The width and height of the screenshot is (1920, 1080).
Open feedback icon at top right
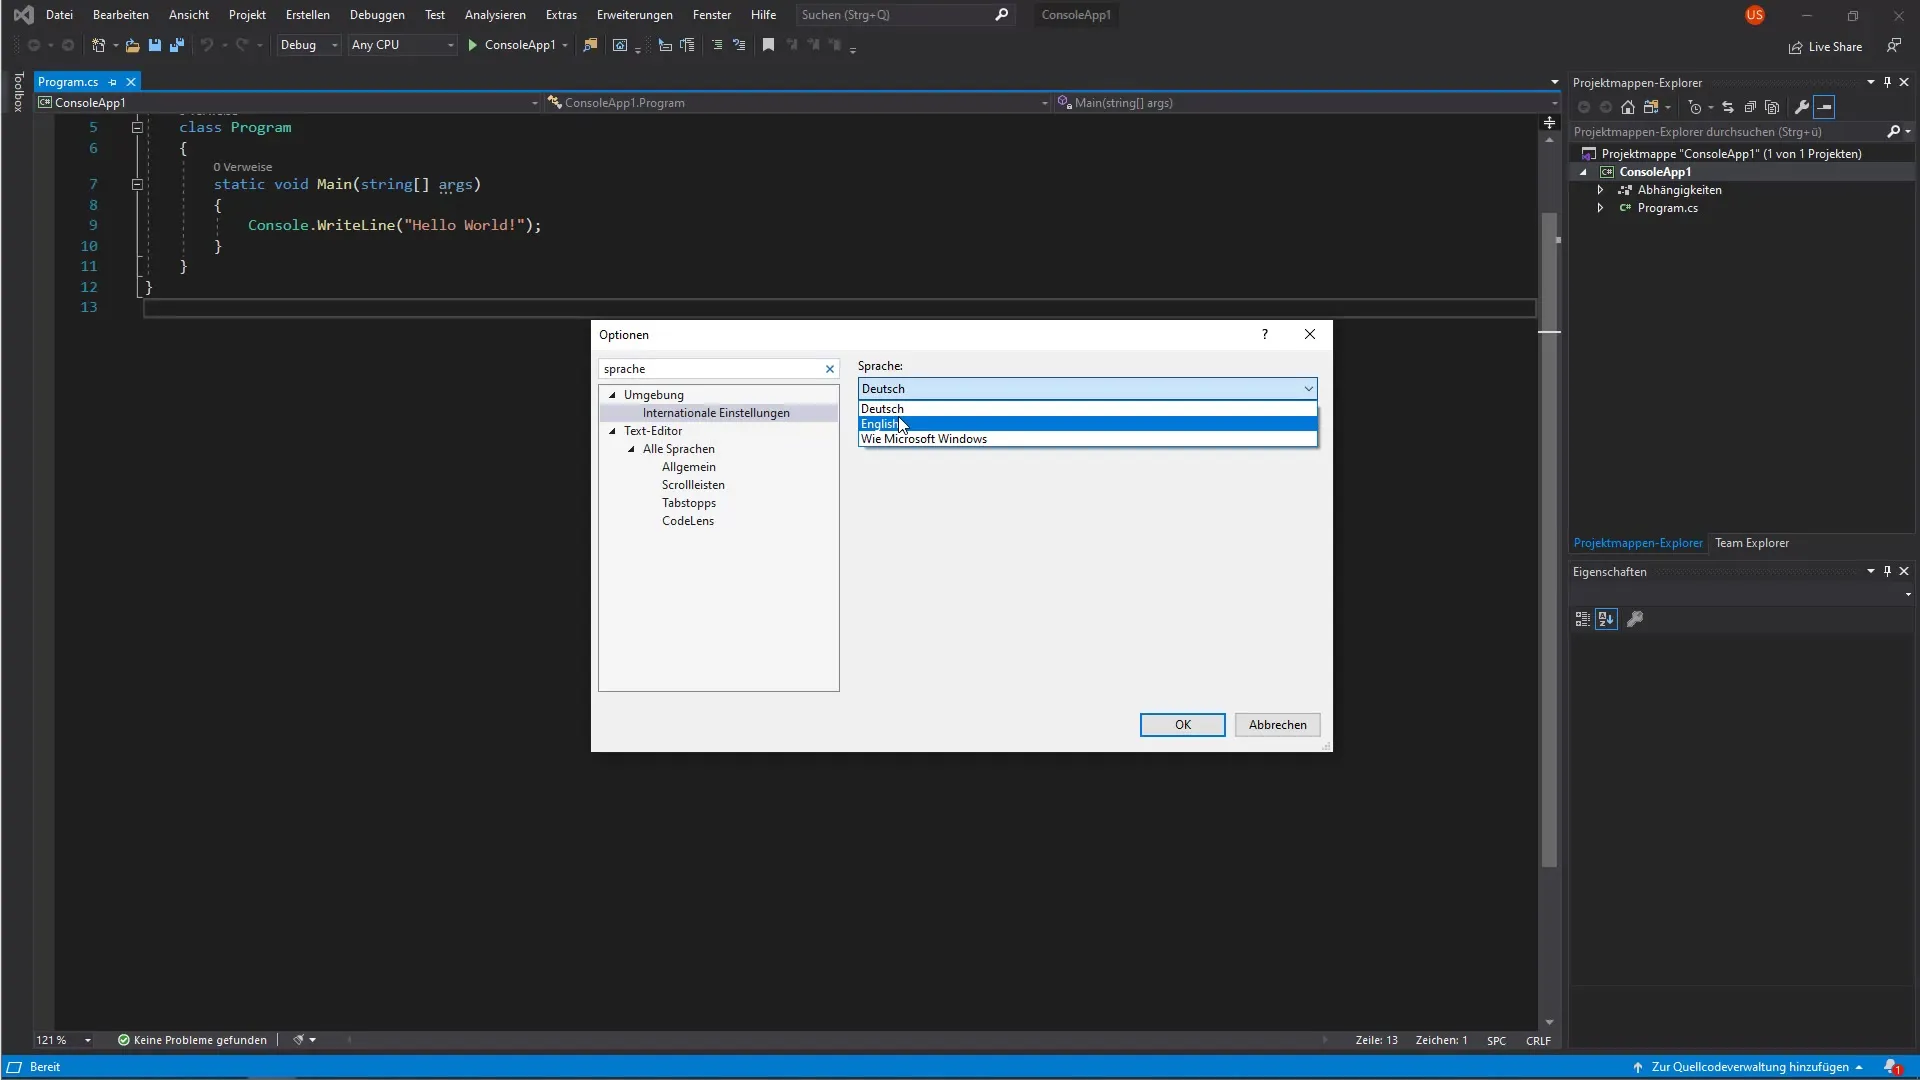(1894, 46)
